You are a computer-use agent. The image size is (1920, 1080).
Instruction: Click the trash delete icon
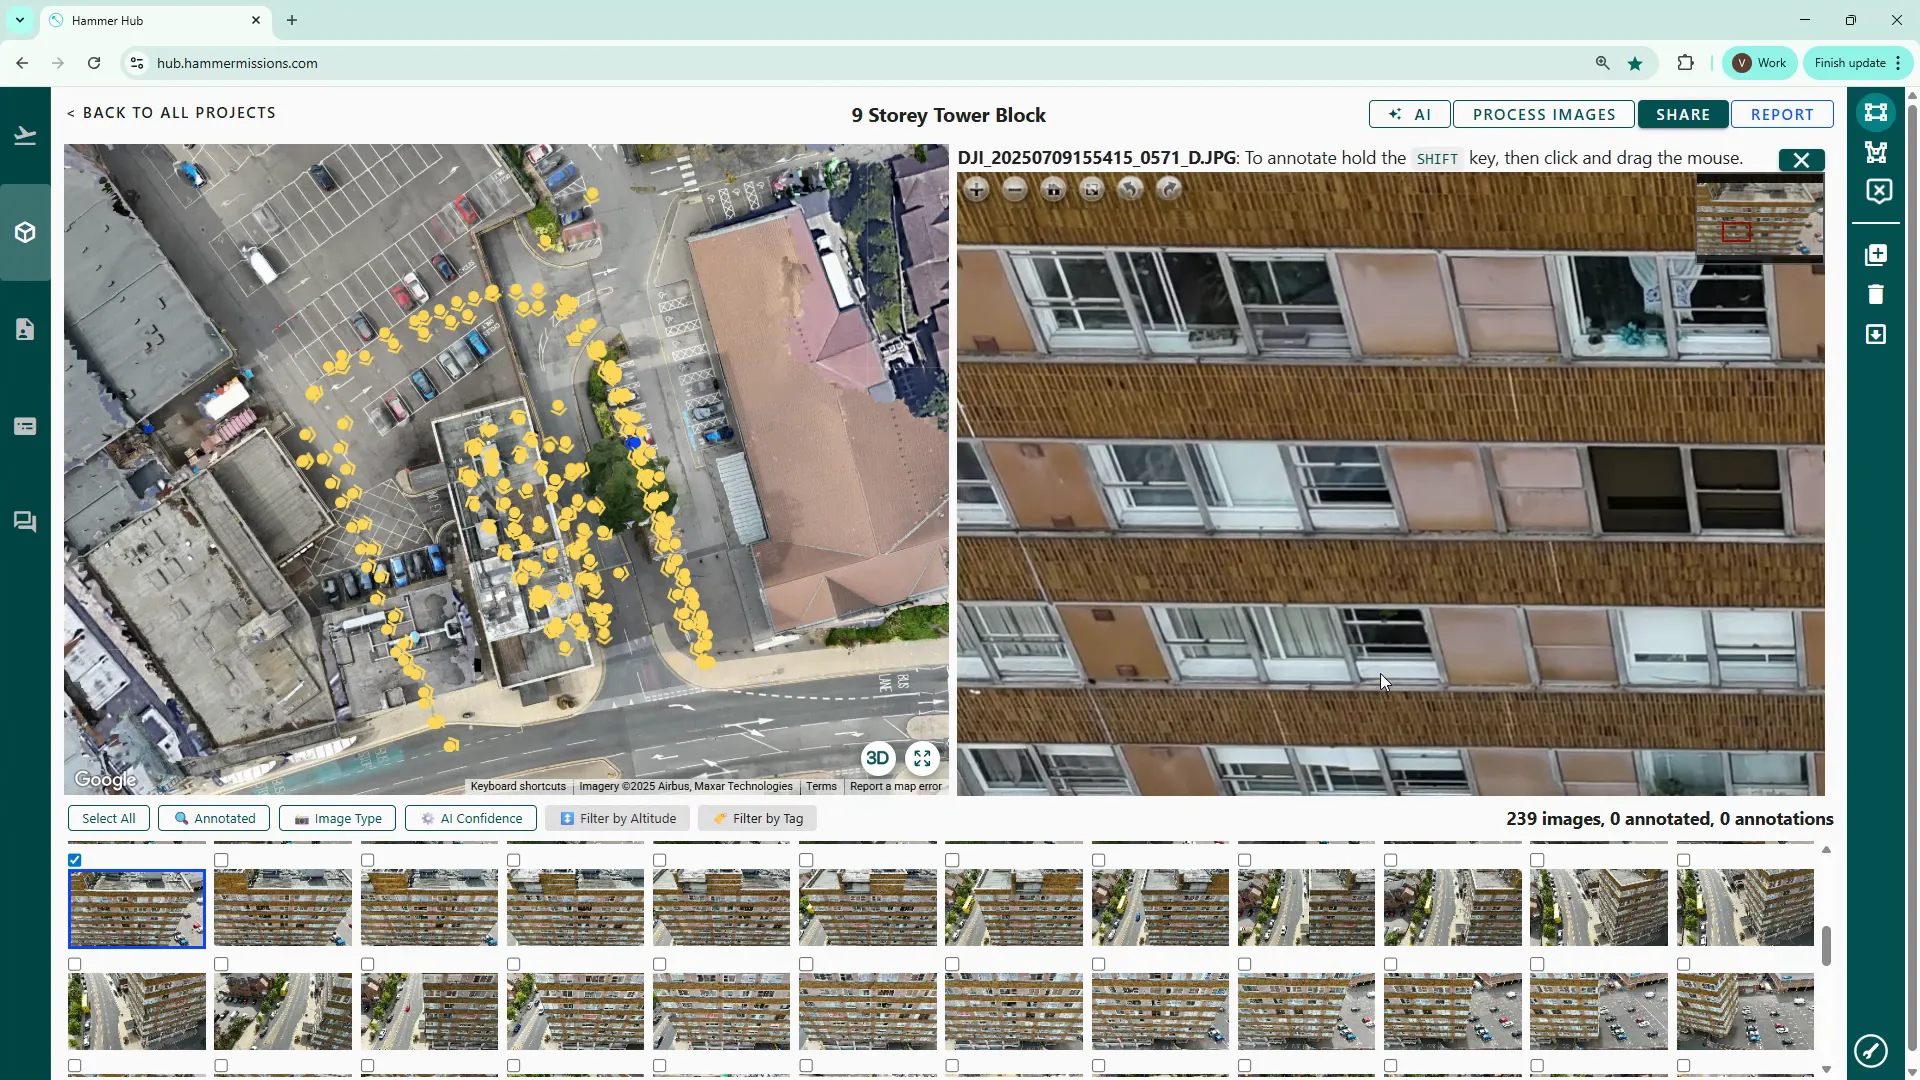pyautogui.click(x=1876, y=294)
